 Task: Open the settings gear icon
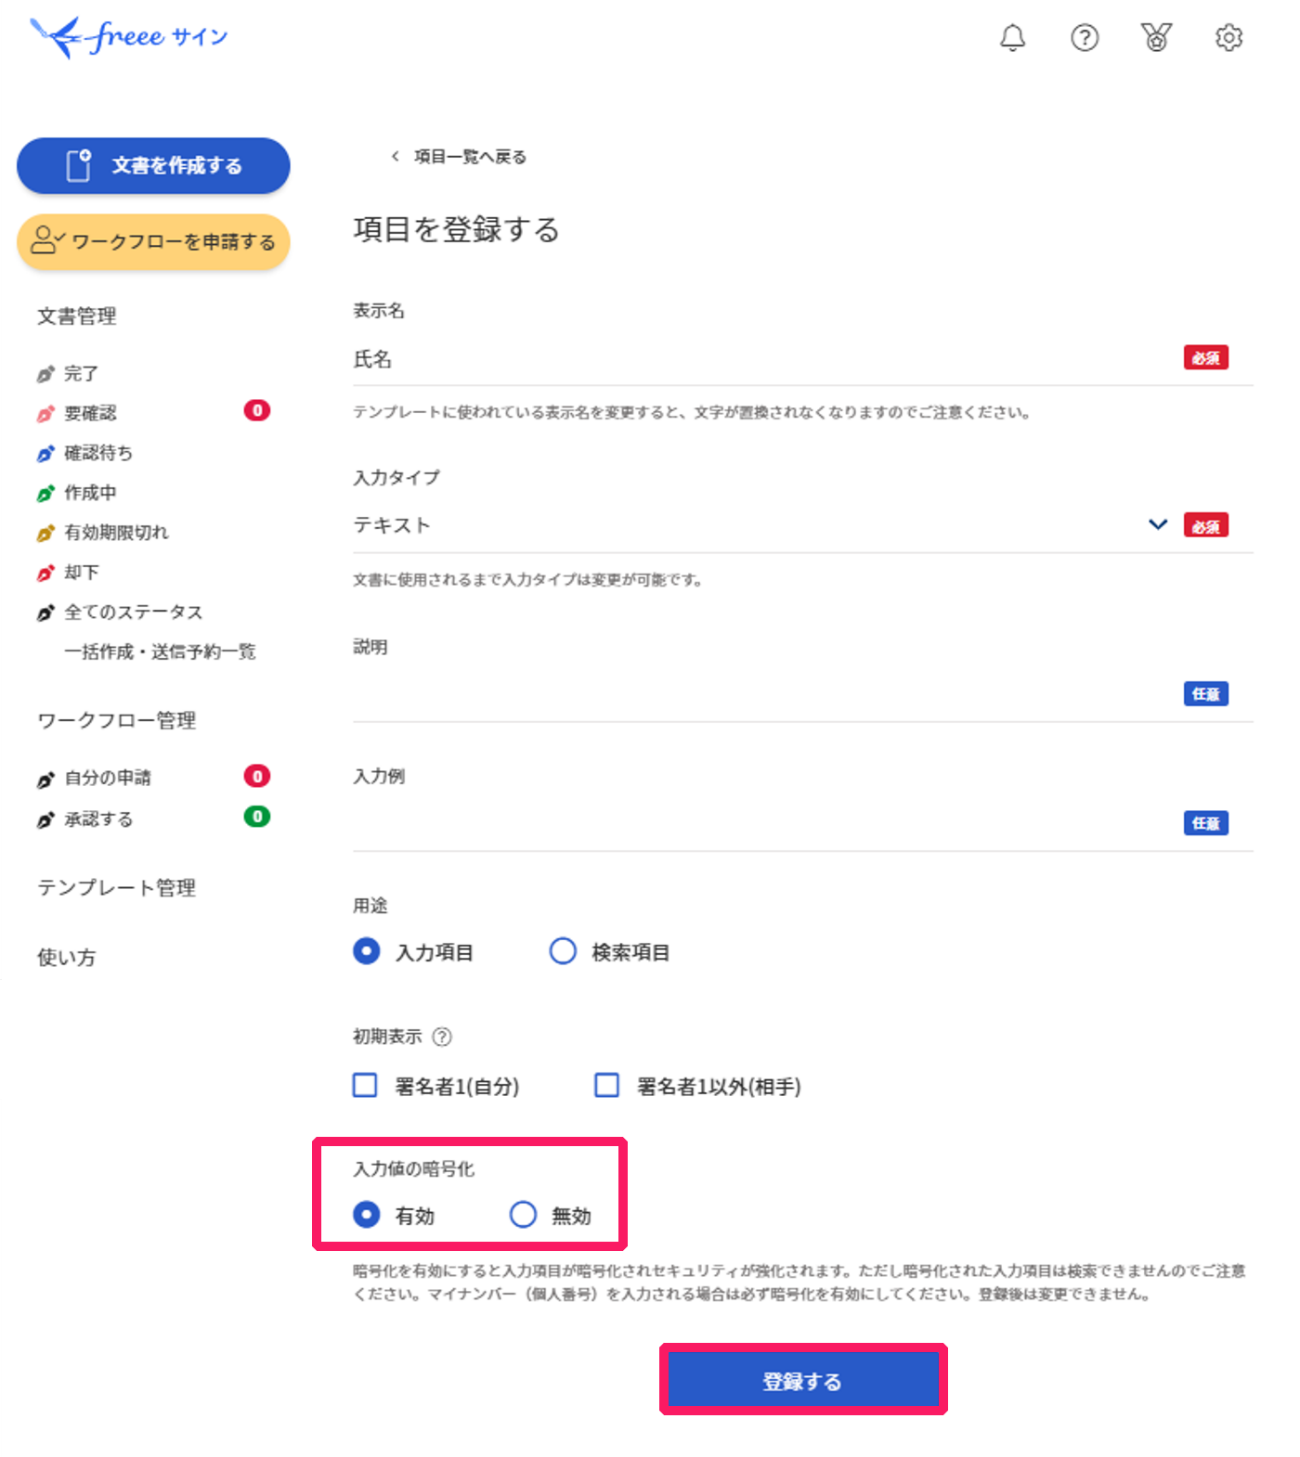[x=1228, y=38]
